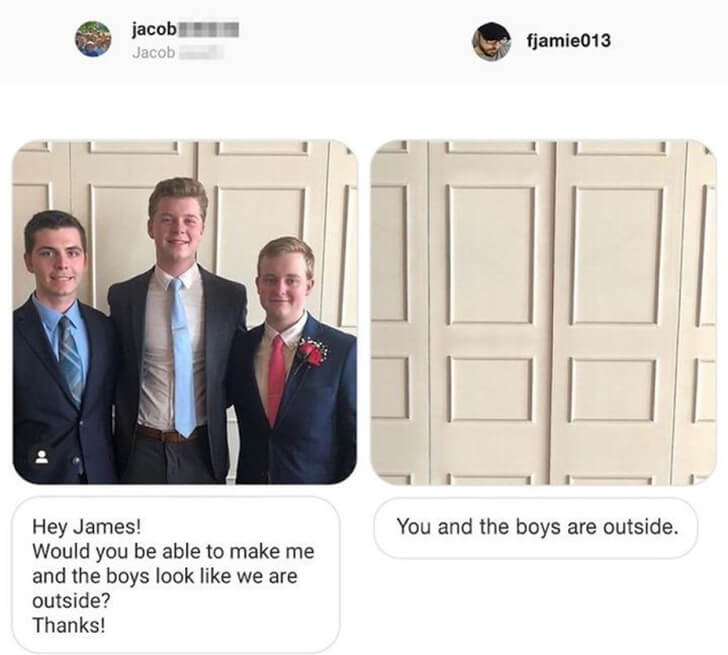Select the photo of three suited men

click(x=185, y=311)
